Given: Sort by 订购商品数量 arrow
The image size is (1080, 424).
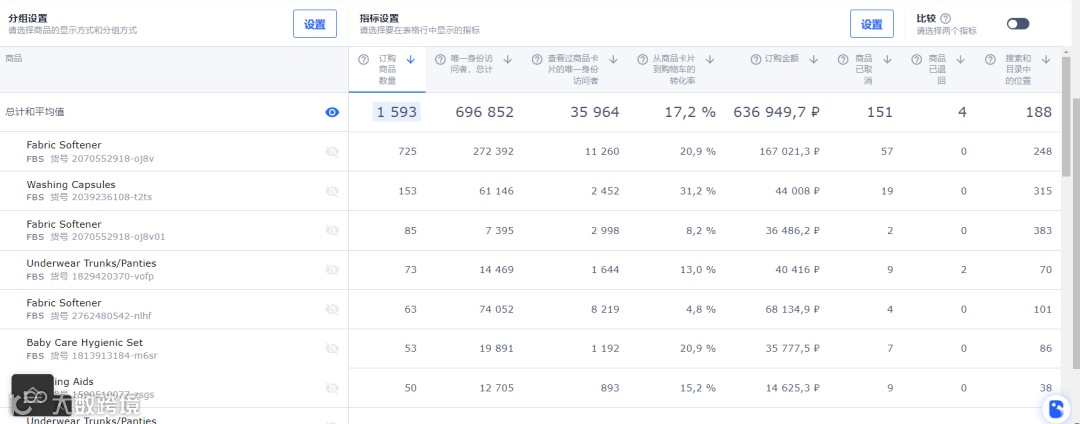Looking at the screenshot, I should (411, 60).
